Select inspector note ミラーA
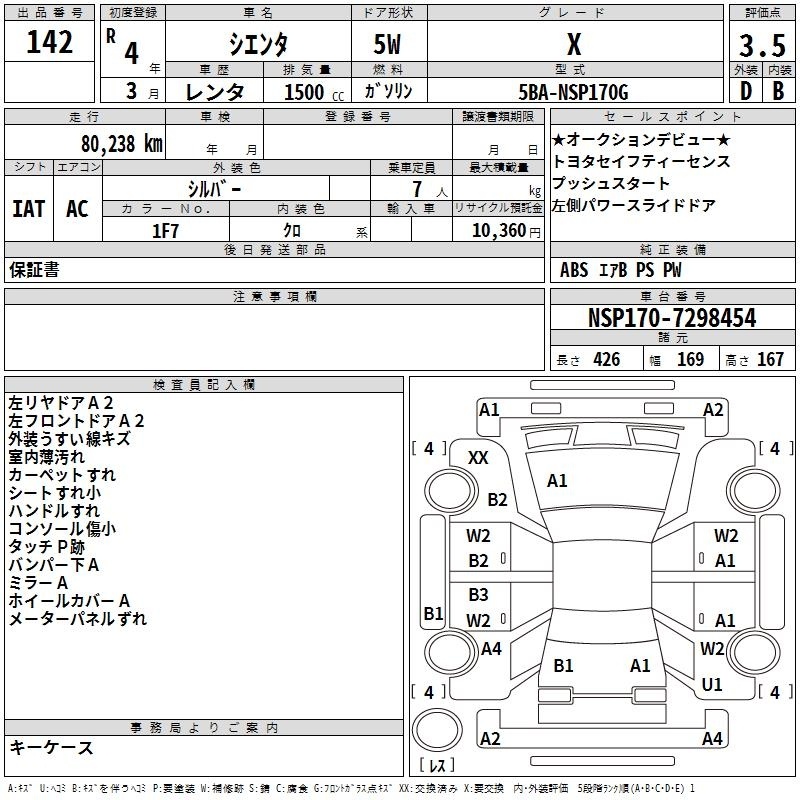 pos(38,583)
